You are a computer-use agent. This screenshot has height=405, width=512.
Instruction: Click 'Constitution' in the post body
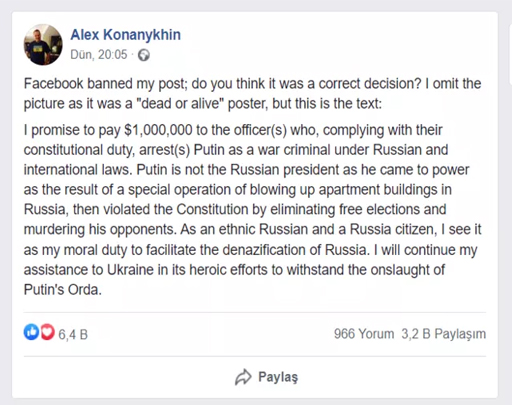pos(212,210)
